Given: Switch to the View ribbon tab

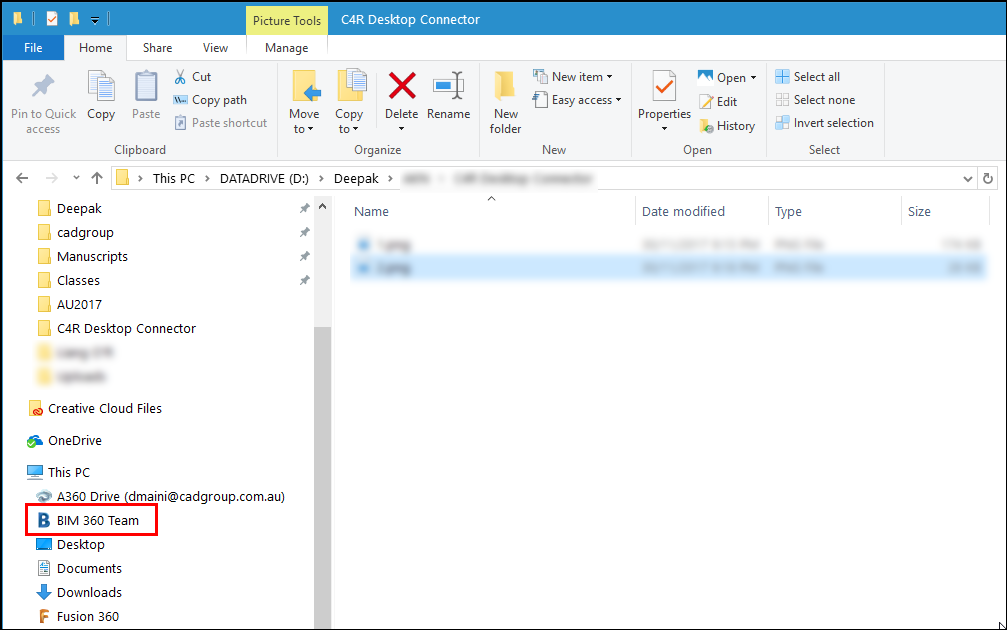Looking at the screenshot, I should point(215,48).
